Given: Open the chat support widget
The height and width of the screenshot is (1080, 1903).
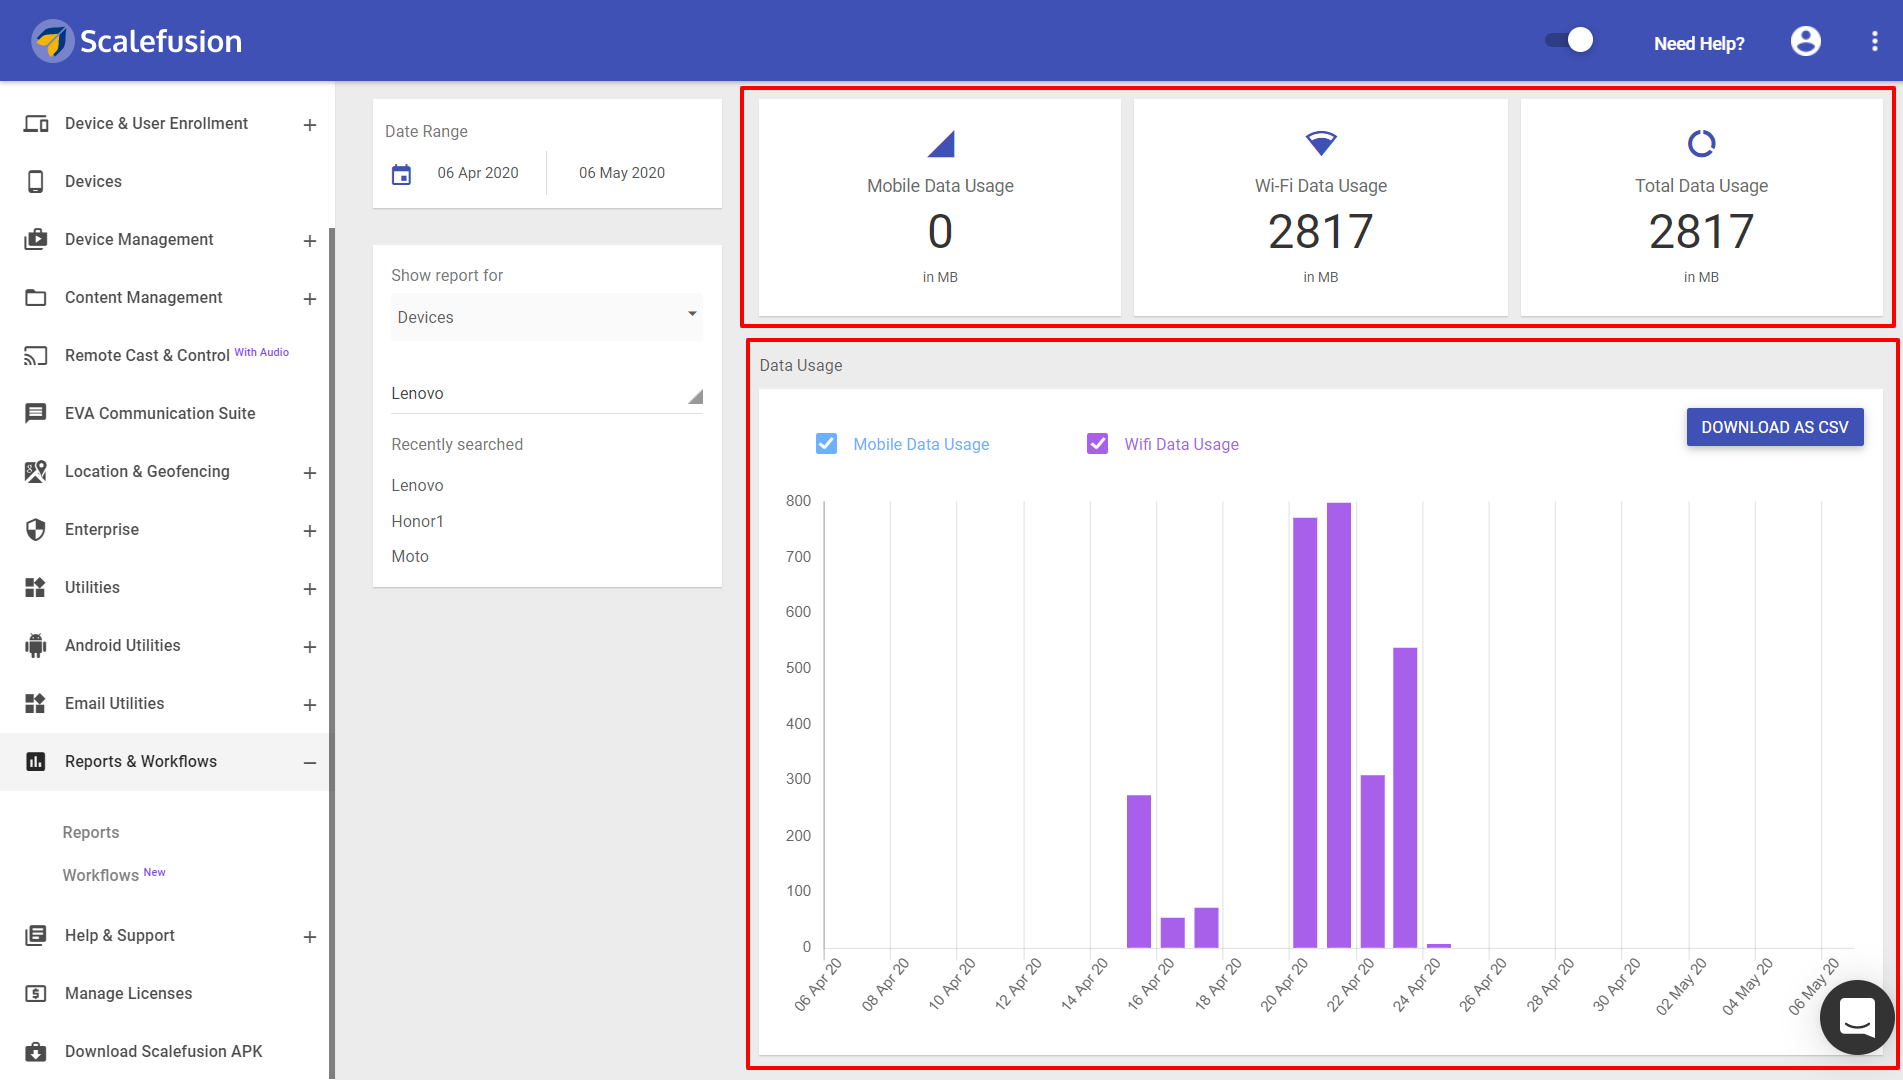Looking at the screenshot, I should tap(1857, 1017).
